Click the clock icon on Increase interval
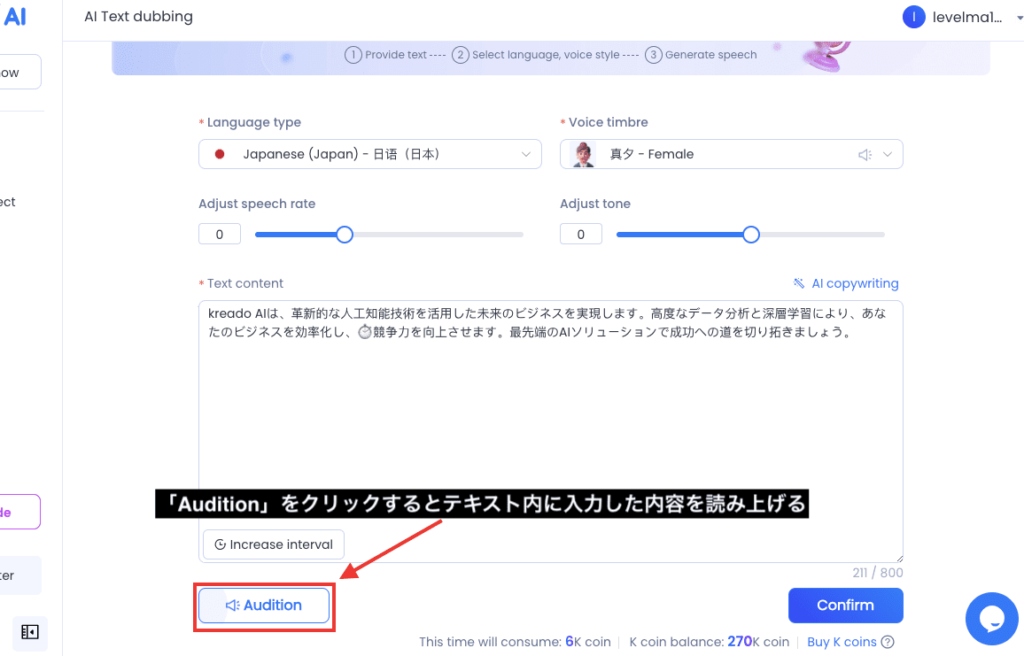Viewport: 1024px width, 656px height. tap(220, 545)
